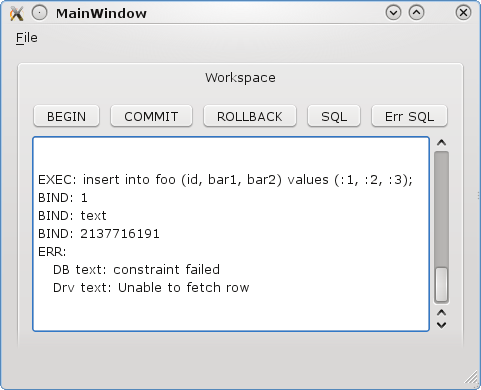Minimize the window using the down chevron button

tap(393, 13)
